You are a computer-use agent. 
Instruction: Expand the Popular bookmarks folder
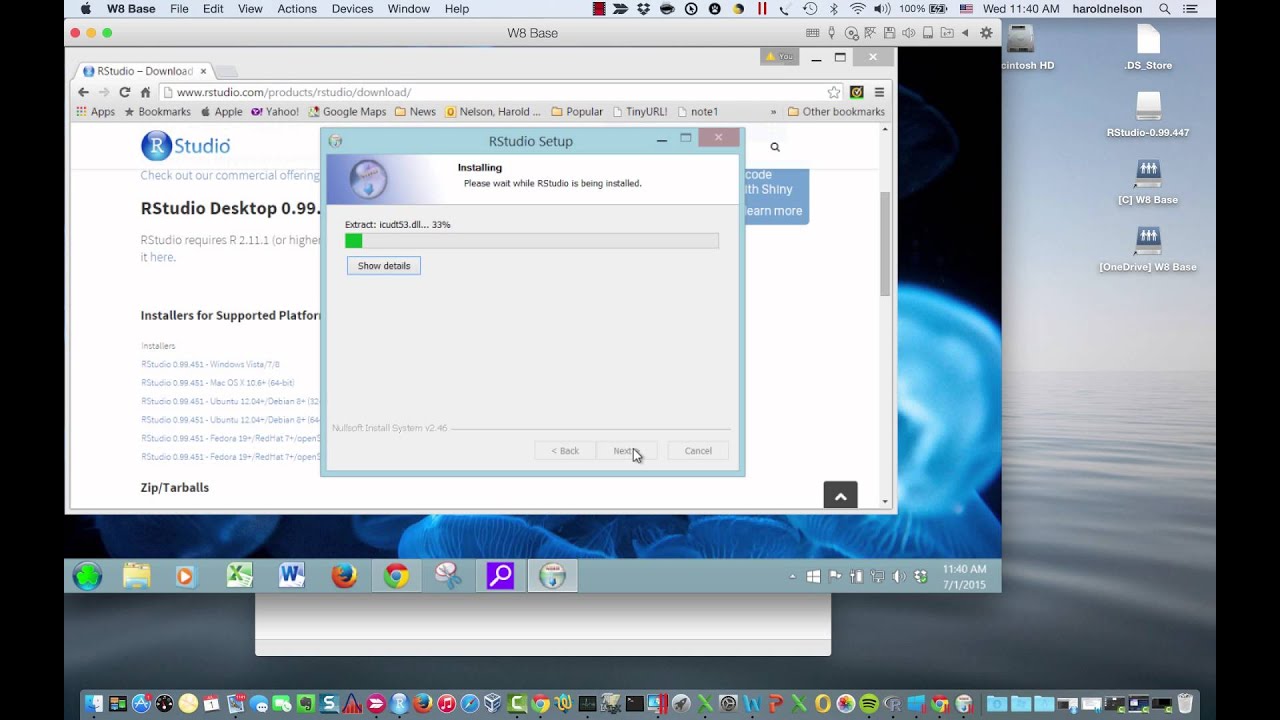point(577,112)
